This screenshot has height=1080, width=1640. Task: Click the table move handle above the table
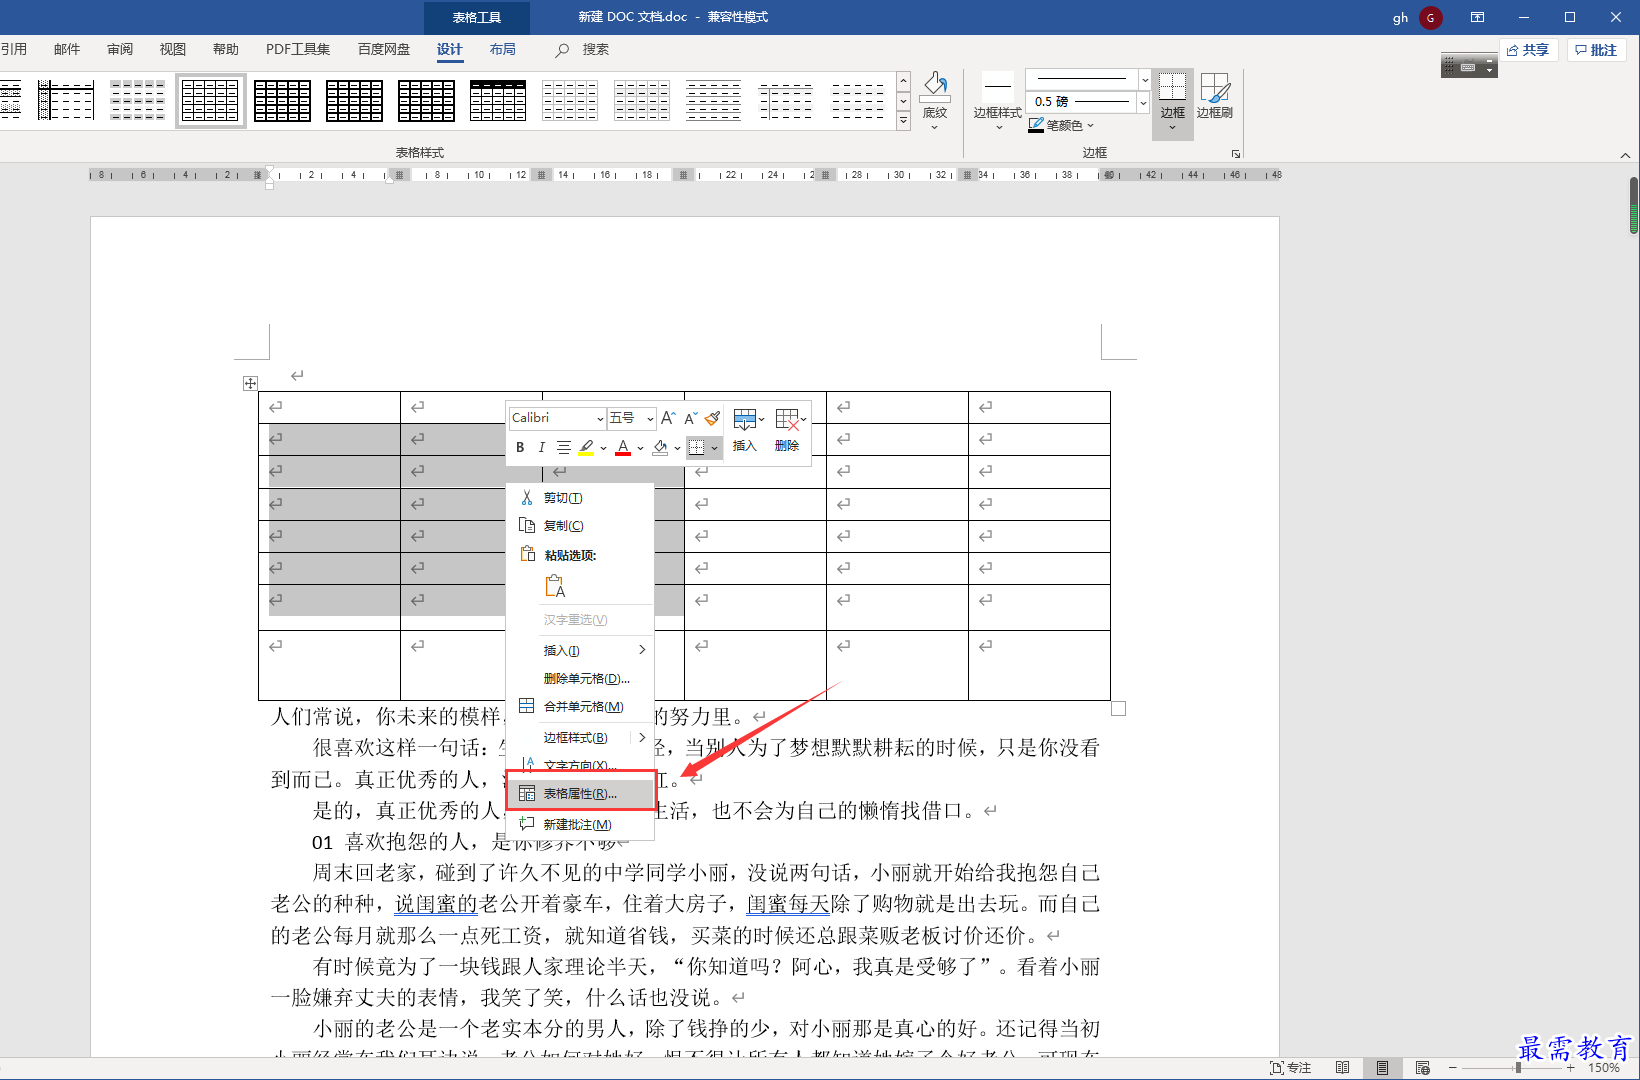250,383
